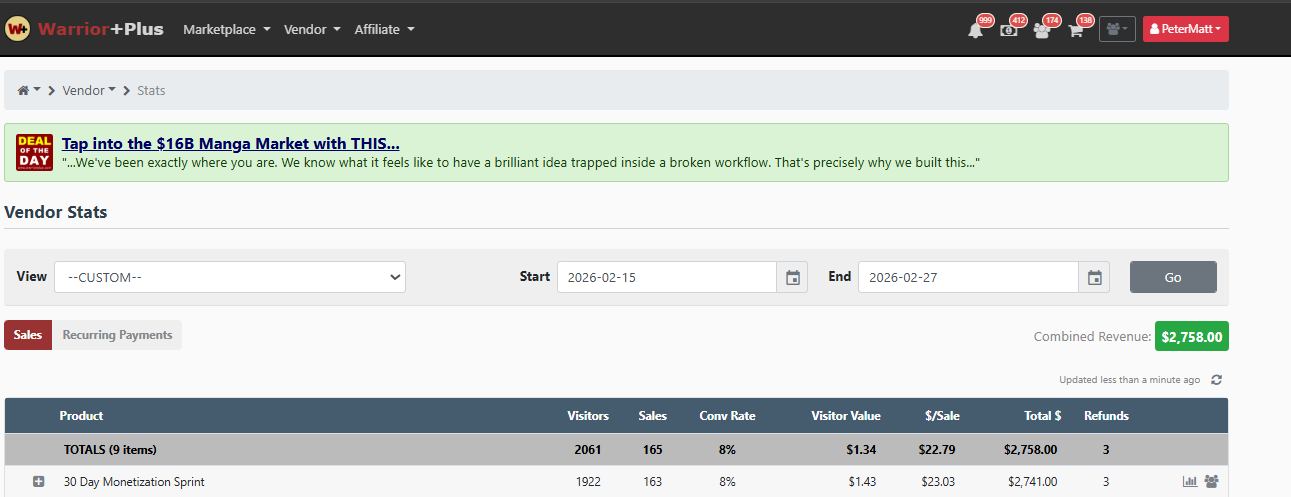Screen dimensions: 1291x497
Task: Open chart icon for 30 Day Monetization Sprint
Action: pyautogui.click(x=1190, y=482)
